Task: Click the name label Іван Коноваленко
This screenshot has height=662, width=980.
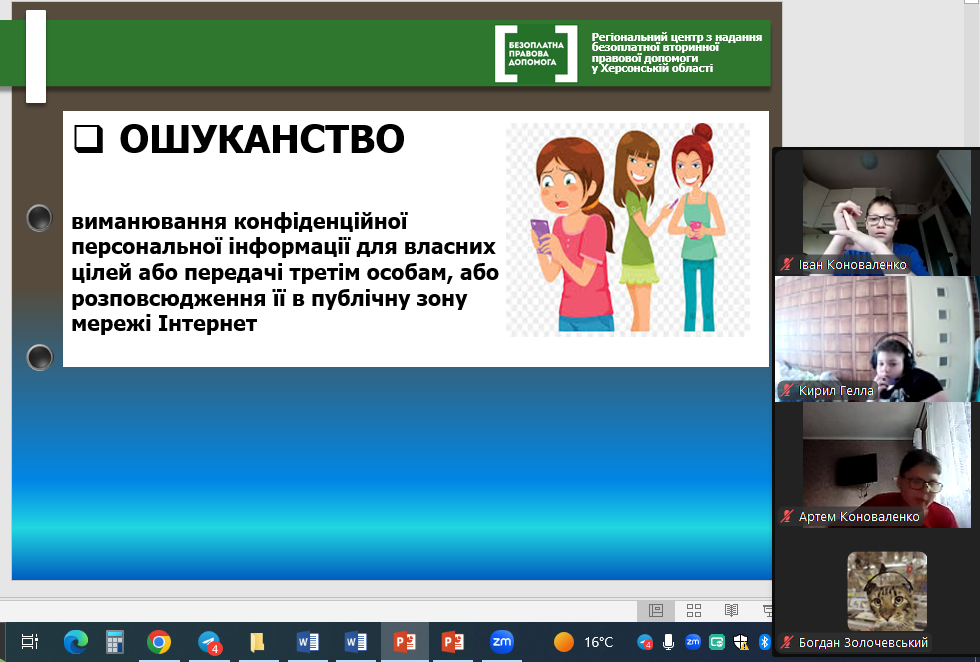Action: point(852,264)
